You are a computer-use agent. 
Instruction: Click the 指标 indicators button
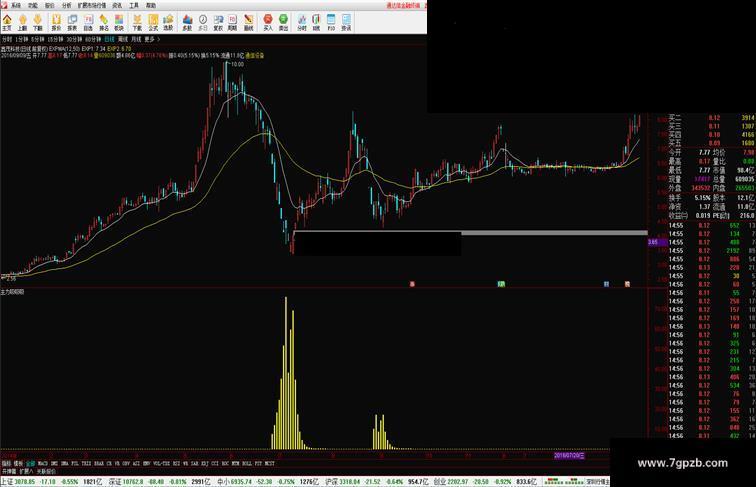6,463
